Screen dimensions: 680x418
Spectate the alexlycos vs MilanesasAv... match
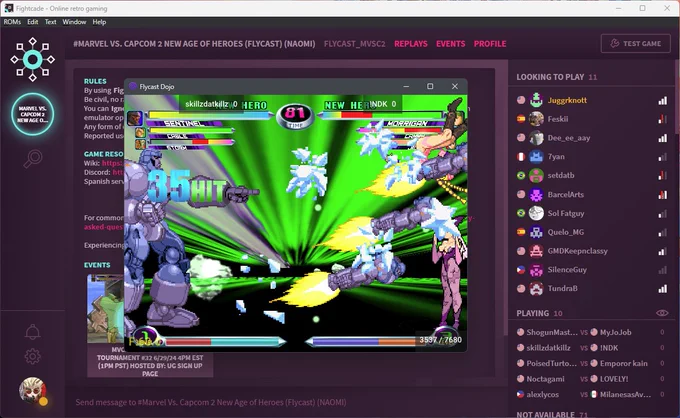coord(590,395)
